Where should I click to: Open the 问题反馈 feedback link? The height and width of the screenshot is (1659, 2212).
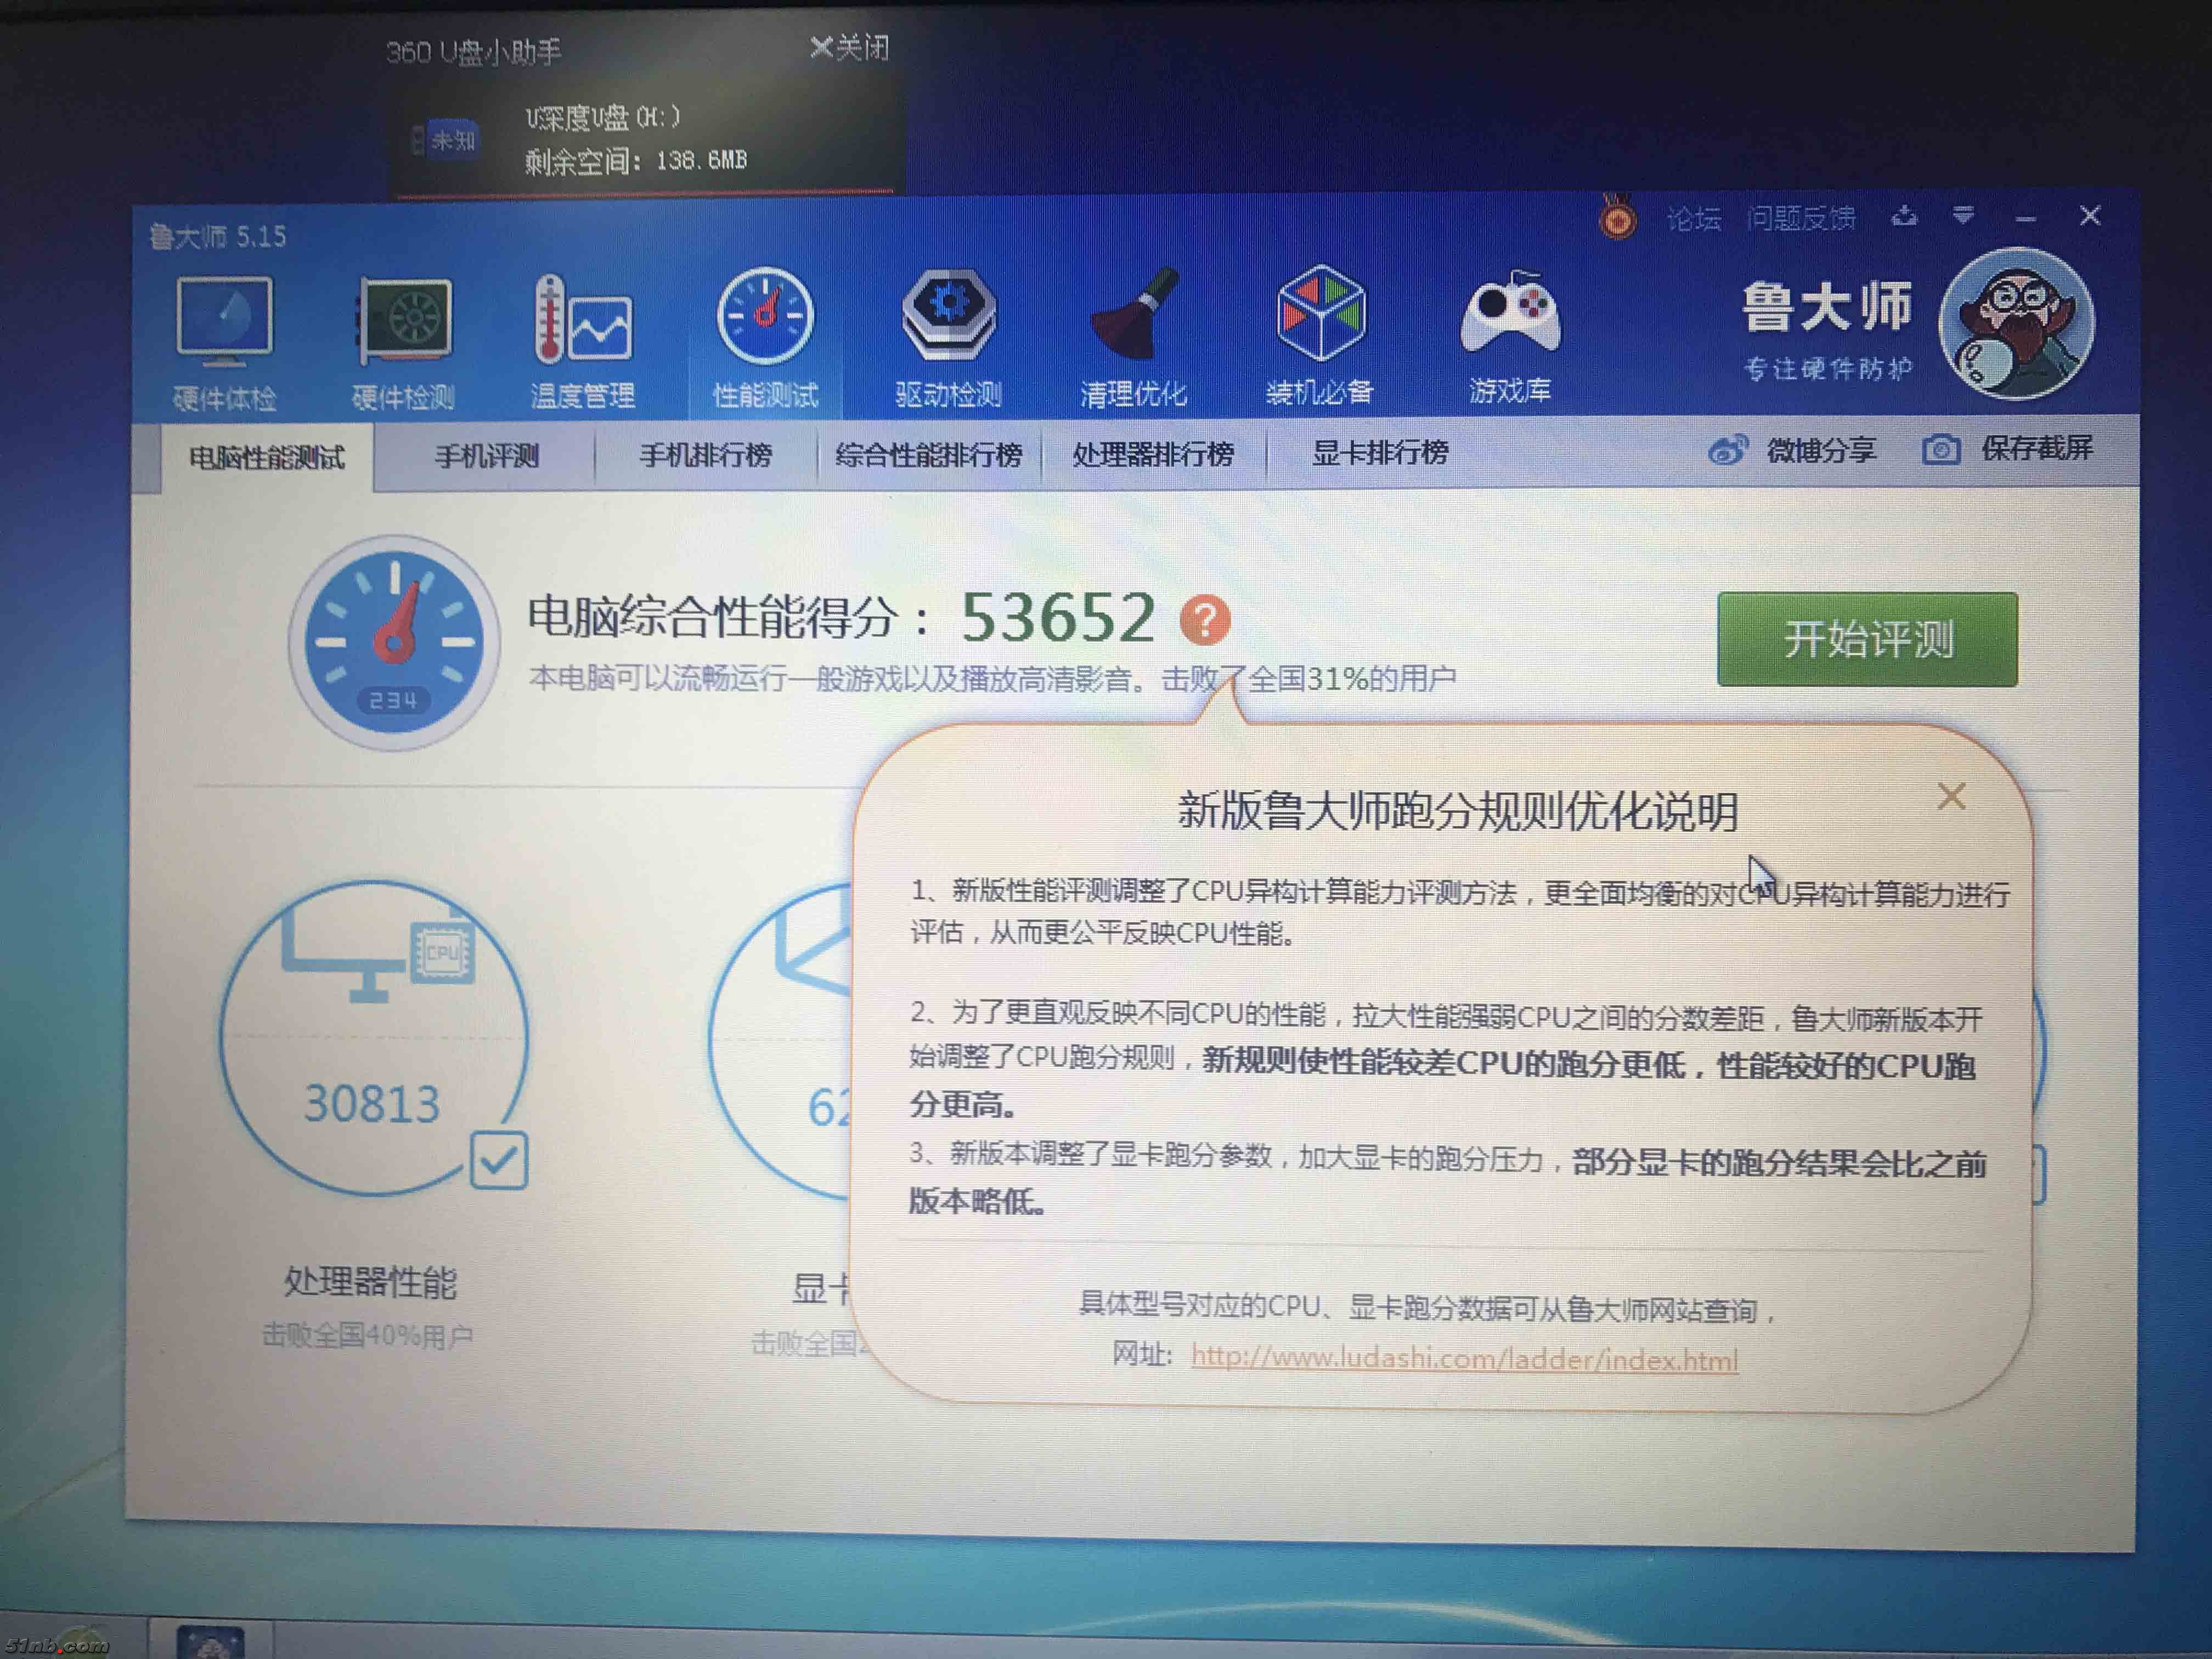1801,217
